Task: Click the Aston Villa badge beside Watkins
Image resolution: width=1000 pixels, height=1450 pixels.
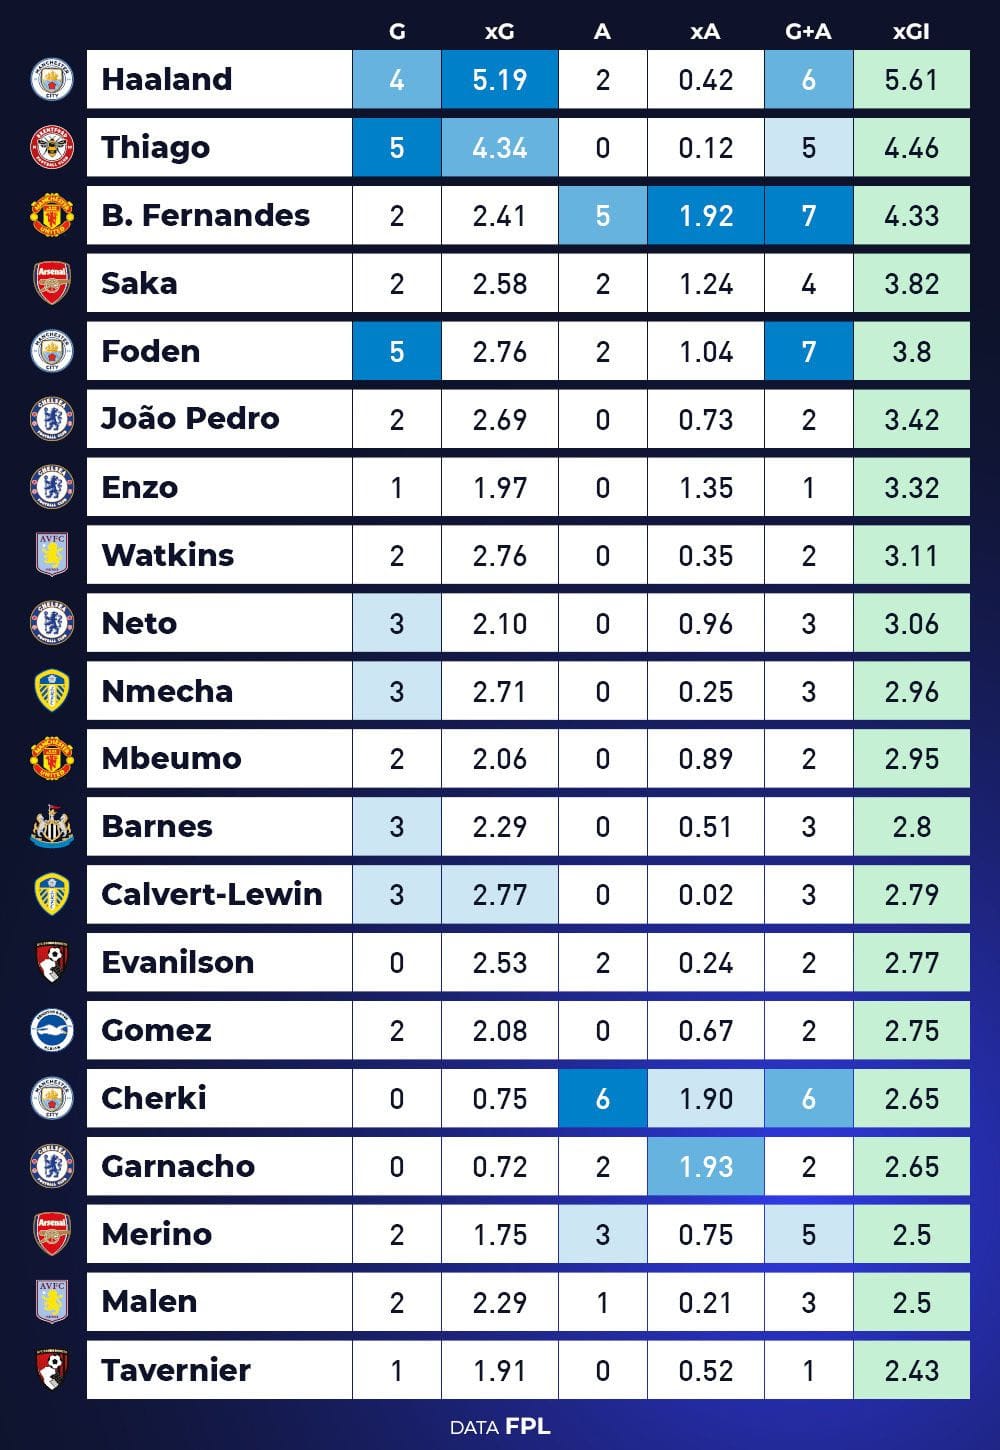Action: point(52,555)
